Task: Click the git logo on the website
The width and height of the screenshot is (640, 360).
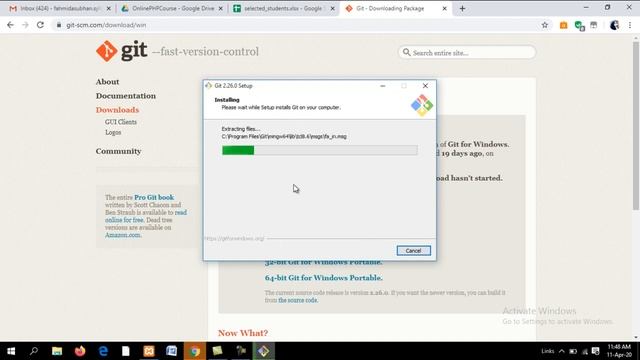Action: 121,51
